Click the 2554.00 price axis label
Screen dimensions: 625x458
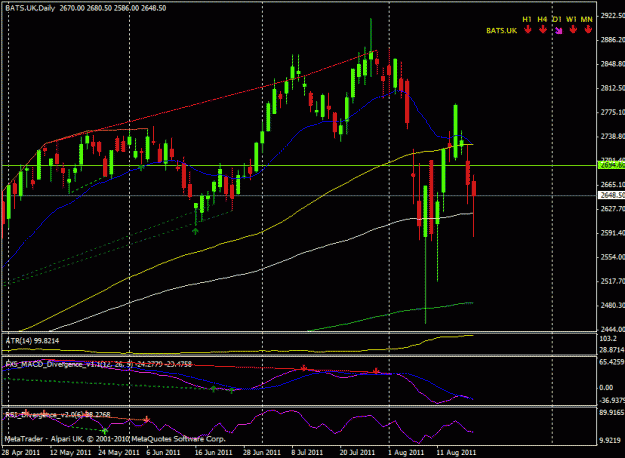pyautogui.click(x=613, y=257)
